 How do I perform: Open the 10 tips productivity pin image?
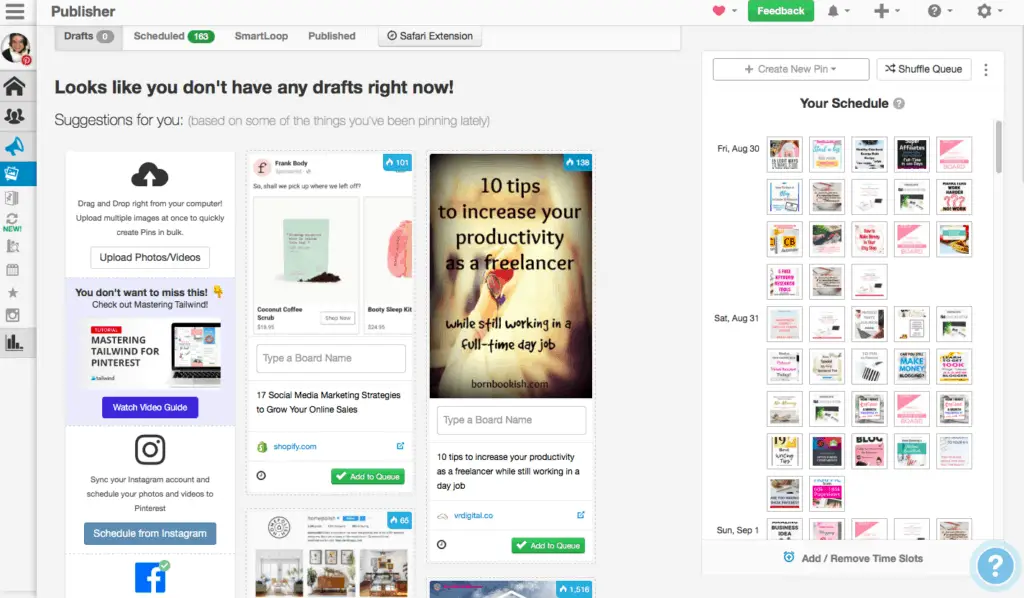click(x=511, y=275)
